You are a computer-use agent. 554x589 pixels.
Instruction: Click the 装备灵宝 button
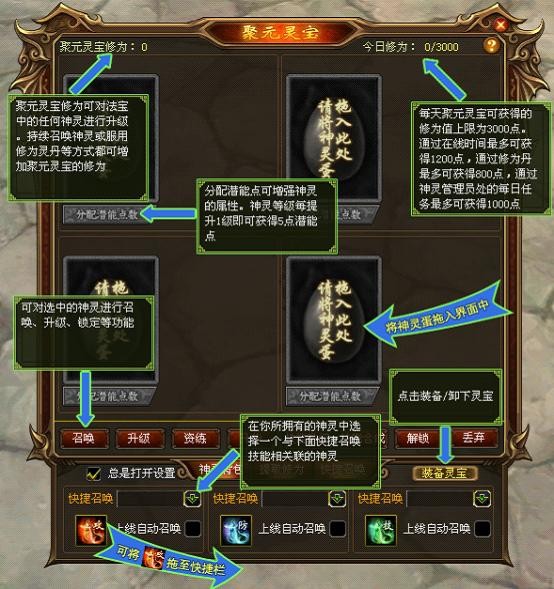click(x=445, y=473)
